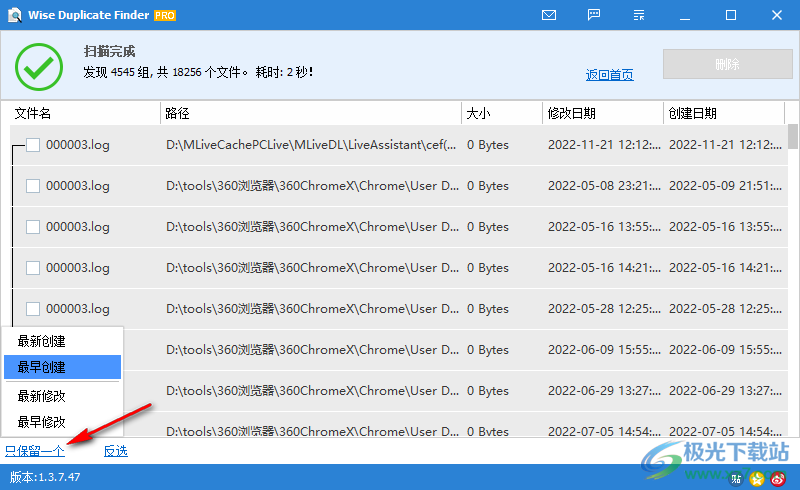Click the Weibo icon in status bar

click(x=778, y=478)
